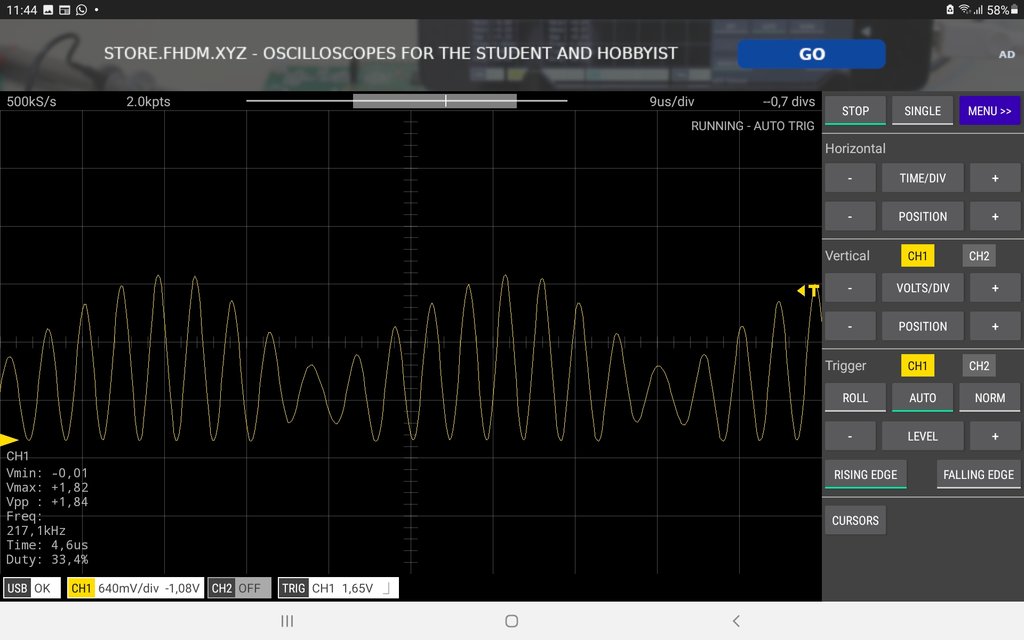
Task: Click the TIME/DIV button
Action: click(x=922, y=178)
